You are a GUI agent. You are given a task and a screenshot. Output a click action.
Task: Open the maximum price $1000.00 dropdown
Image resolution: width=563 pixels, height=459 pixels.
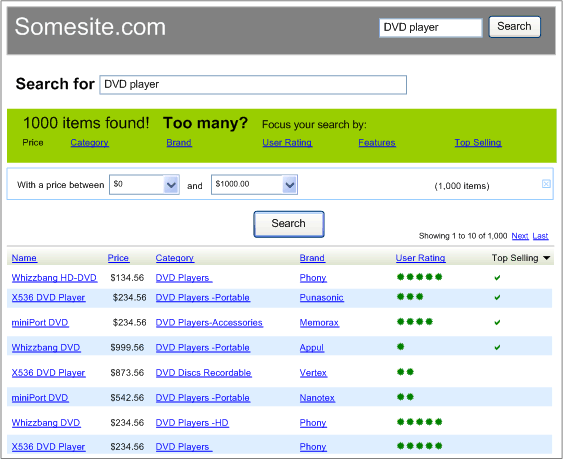coord(289,185)
